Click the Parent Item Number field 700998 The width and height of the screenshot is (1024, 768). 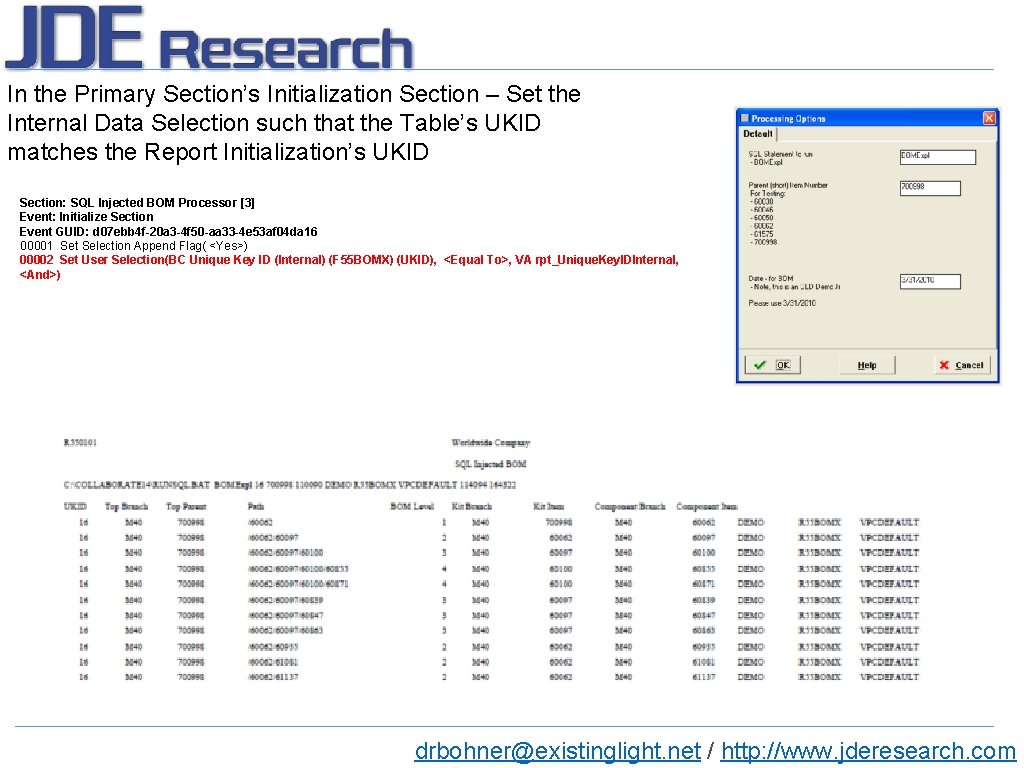coord(930,188)
